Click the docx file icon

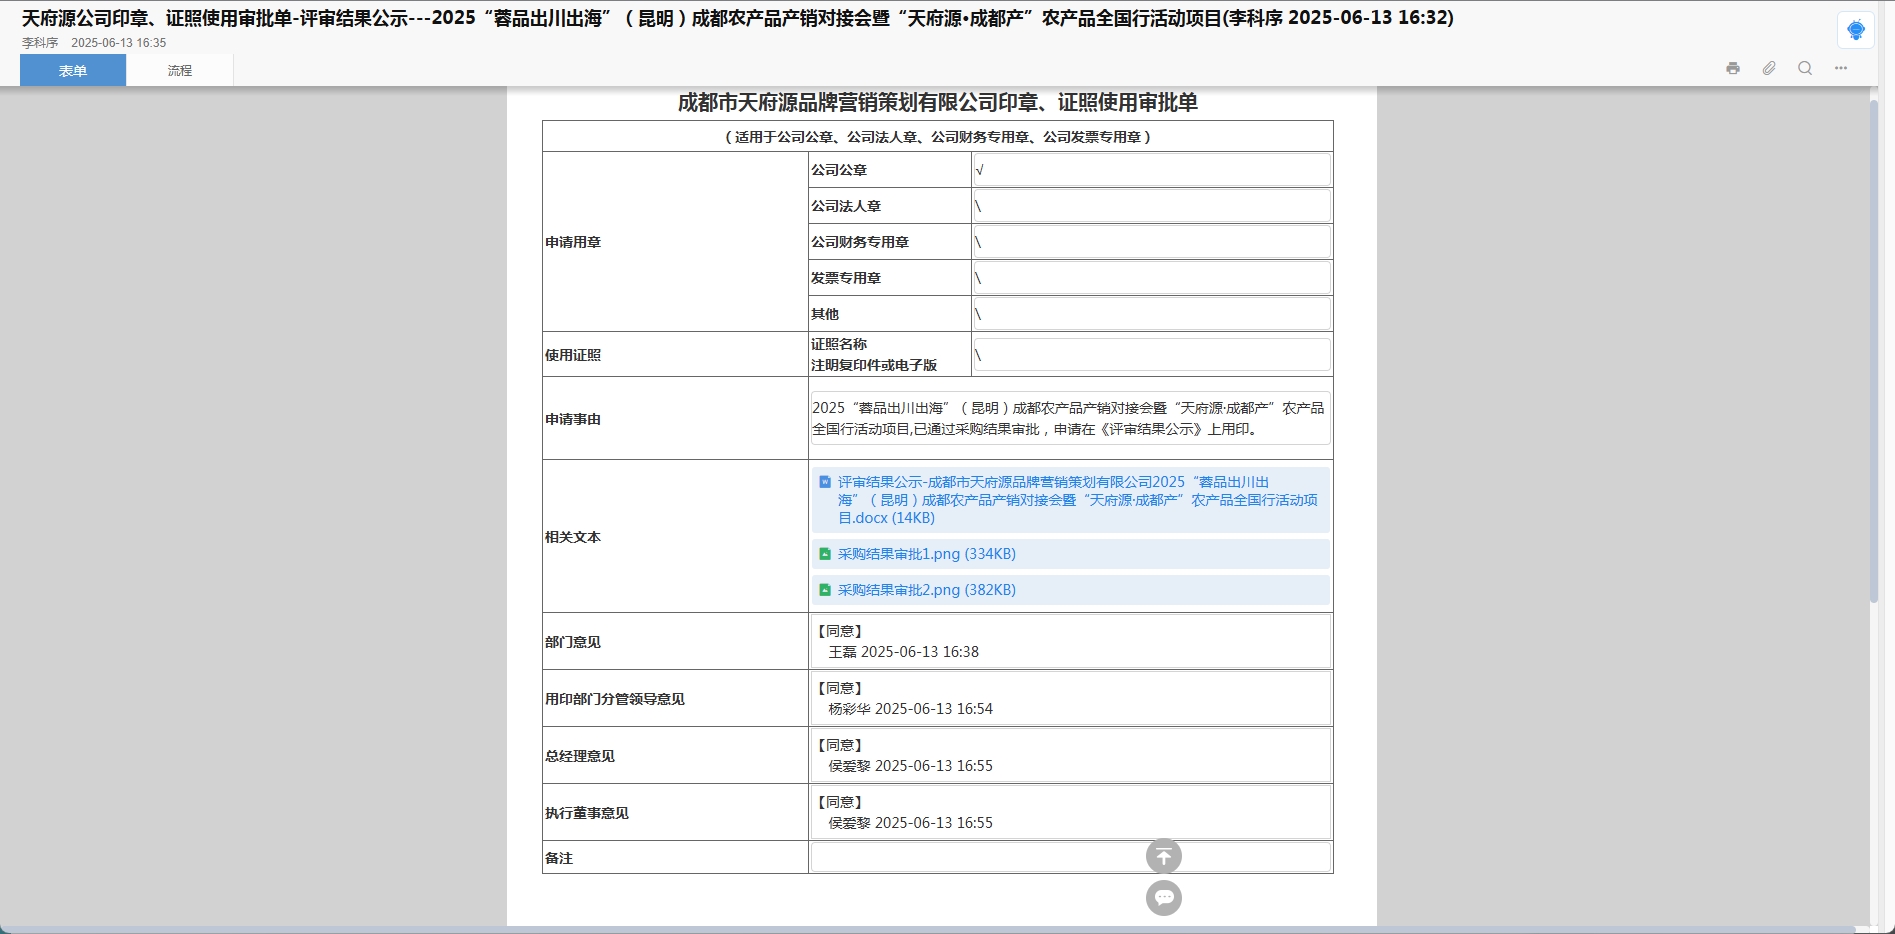[825, 482]
